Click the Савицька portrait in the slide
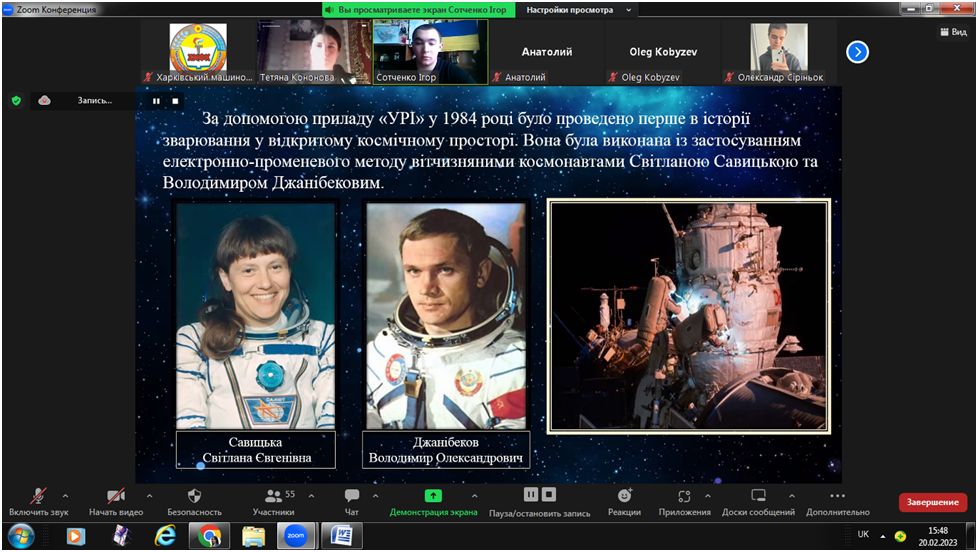978x552 pixels. pyautogui.click(x=256, y=315)
